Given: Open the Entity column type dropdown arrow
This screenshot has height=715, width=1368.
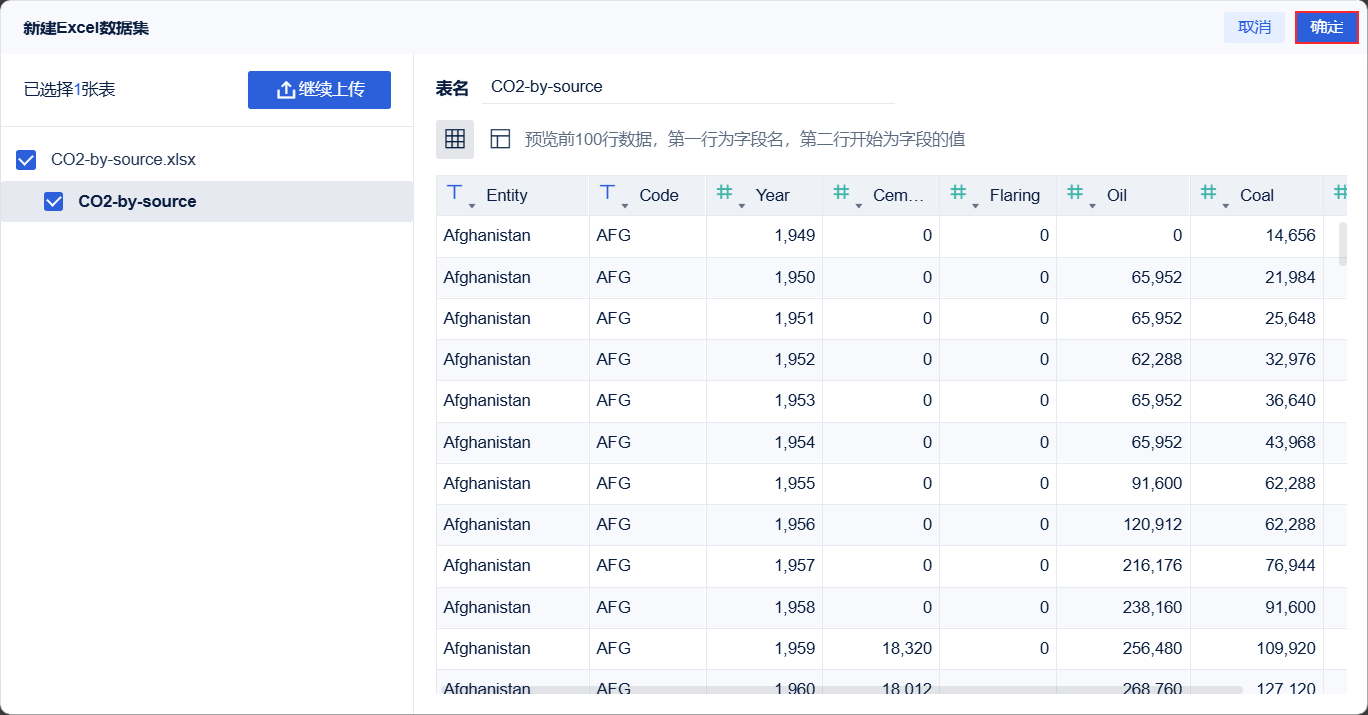Looking at the screenshot, I should [472, 205].
